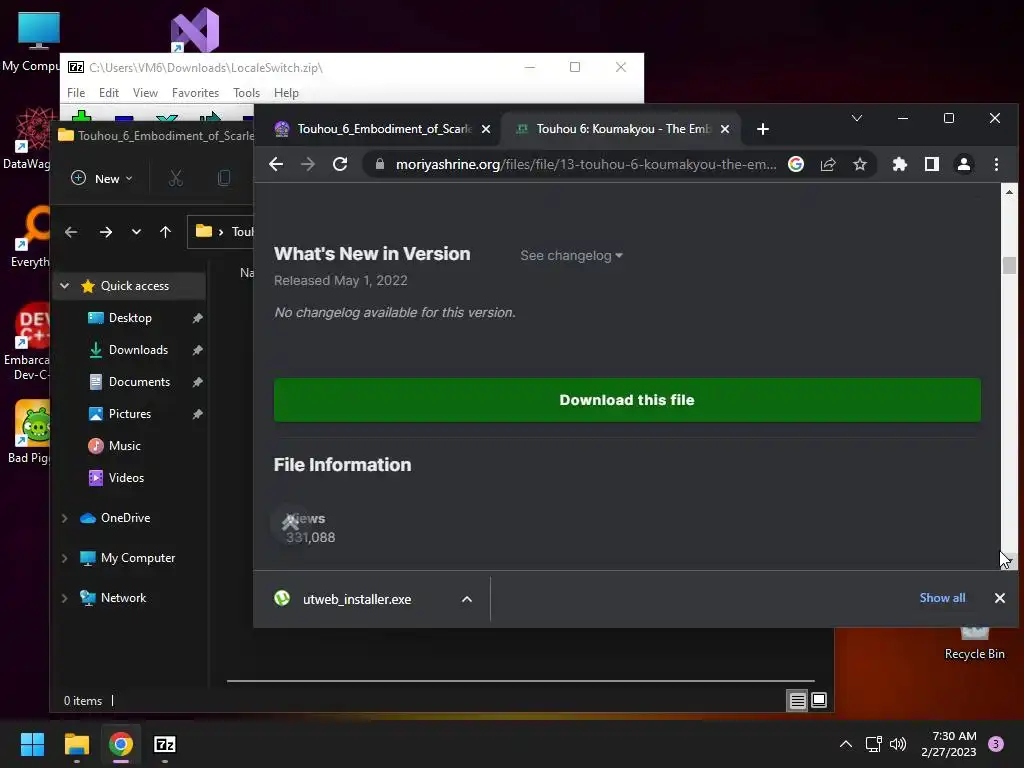Screen dimensions: 1024x768
Task: Click Download this file button
Action: coord(627,400)
